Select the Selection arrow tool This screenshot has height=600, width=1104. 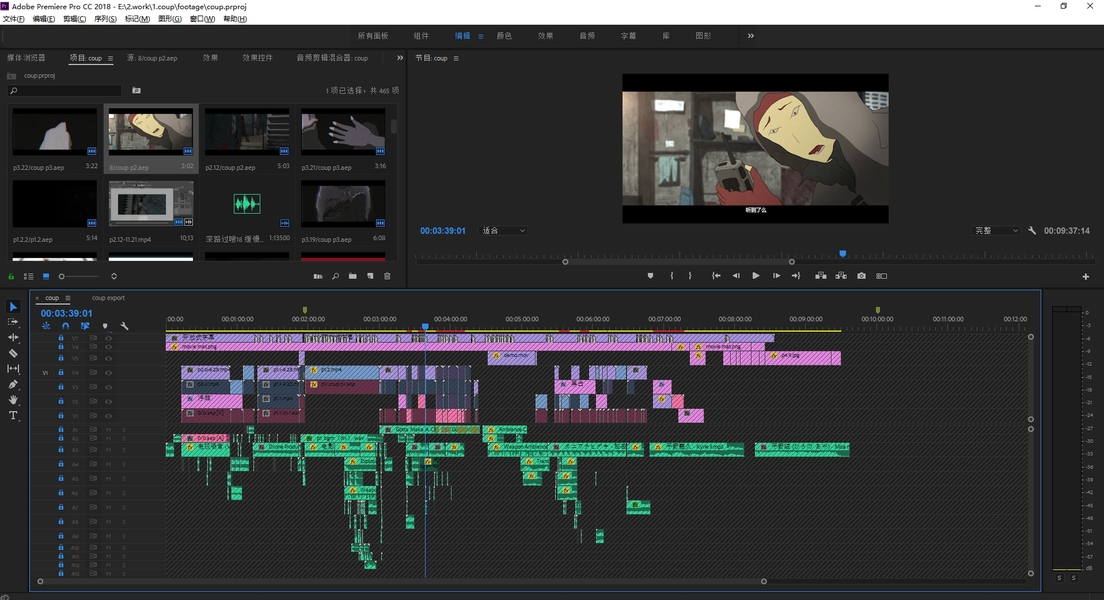click(x=13, y=306)
